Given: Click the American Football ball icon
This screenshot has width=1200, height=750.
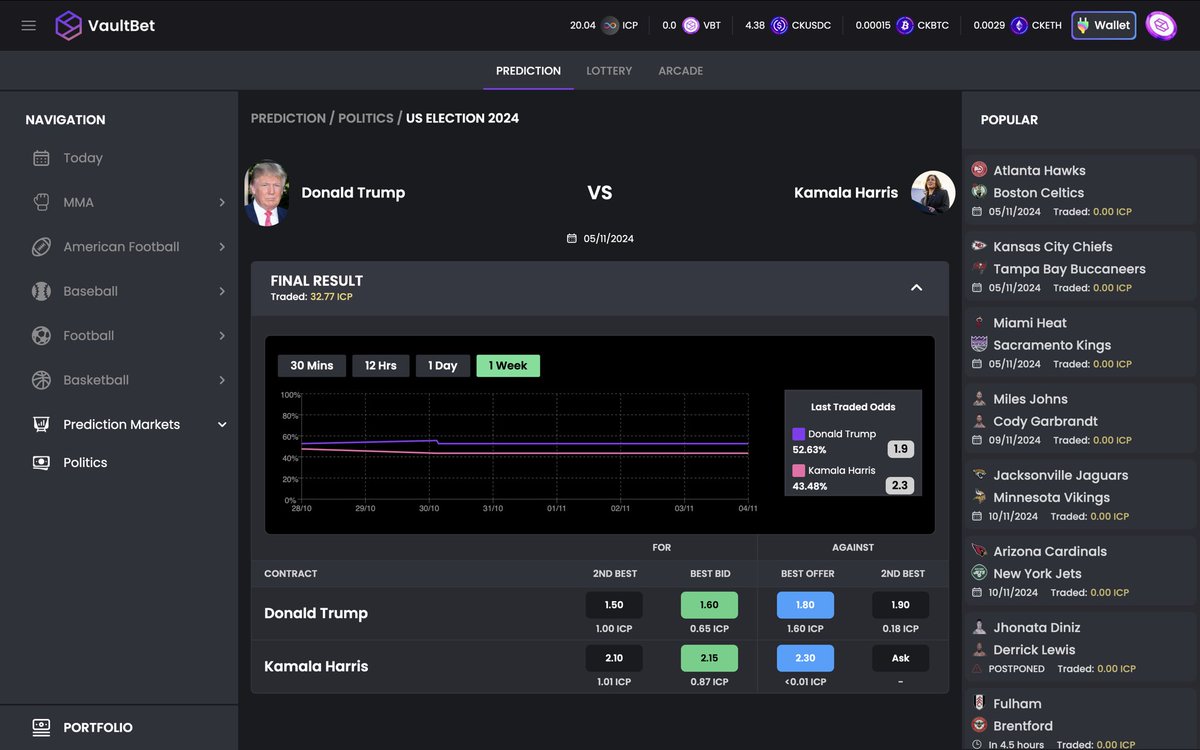Looking at the screenshot, I should pos(41,247).
